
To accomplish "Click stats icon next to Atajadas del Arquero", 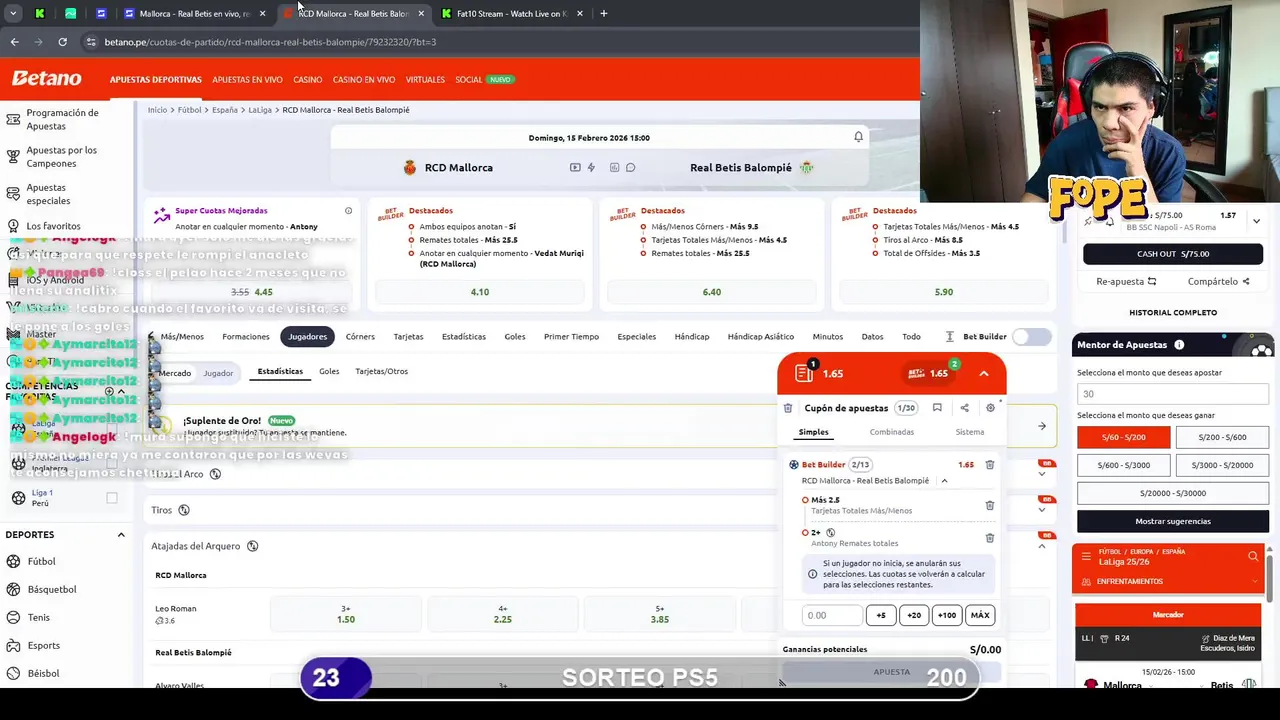I will click(x=252, y=546).
